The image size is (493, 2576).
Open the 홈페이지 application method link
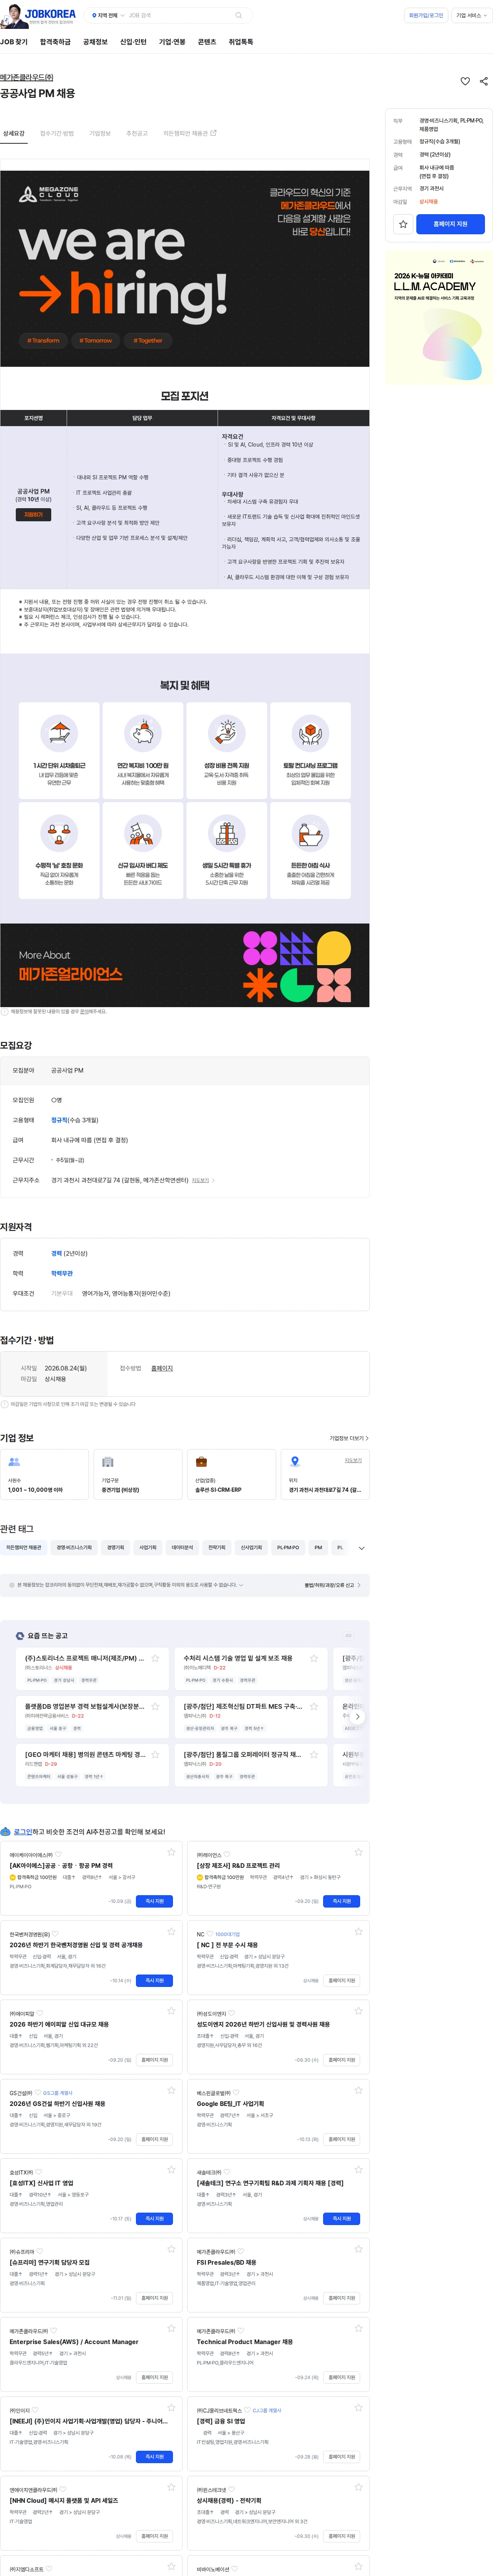point(162,1368)
